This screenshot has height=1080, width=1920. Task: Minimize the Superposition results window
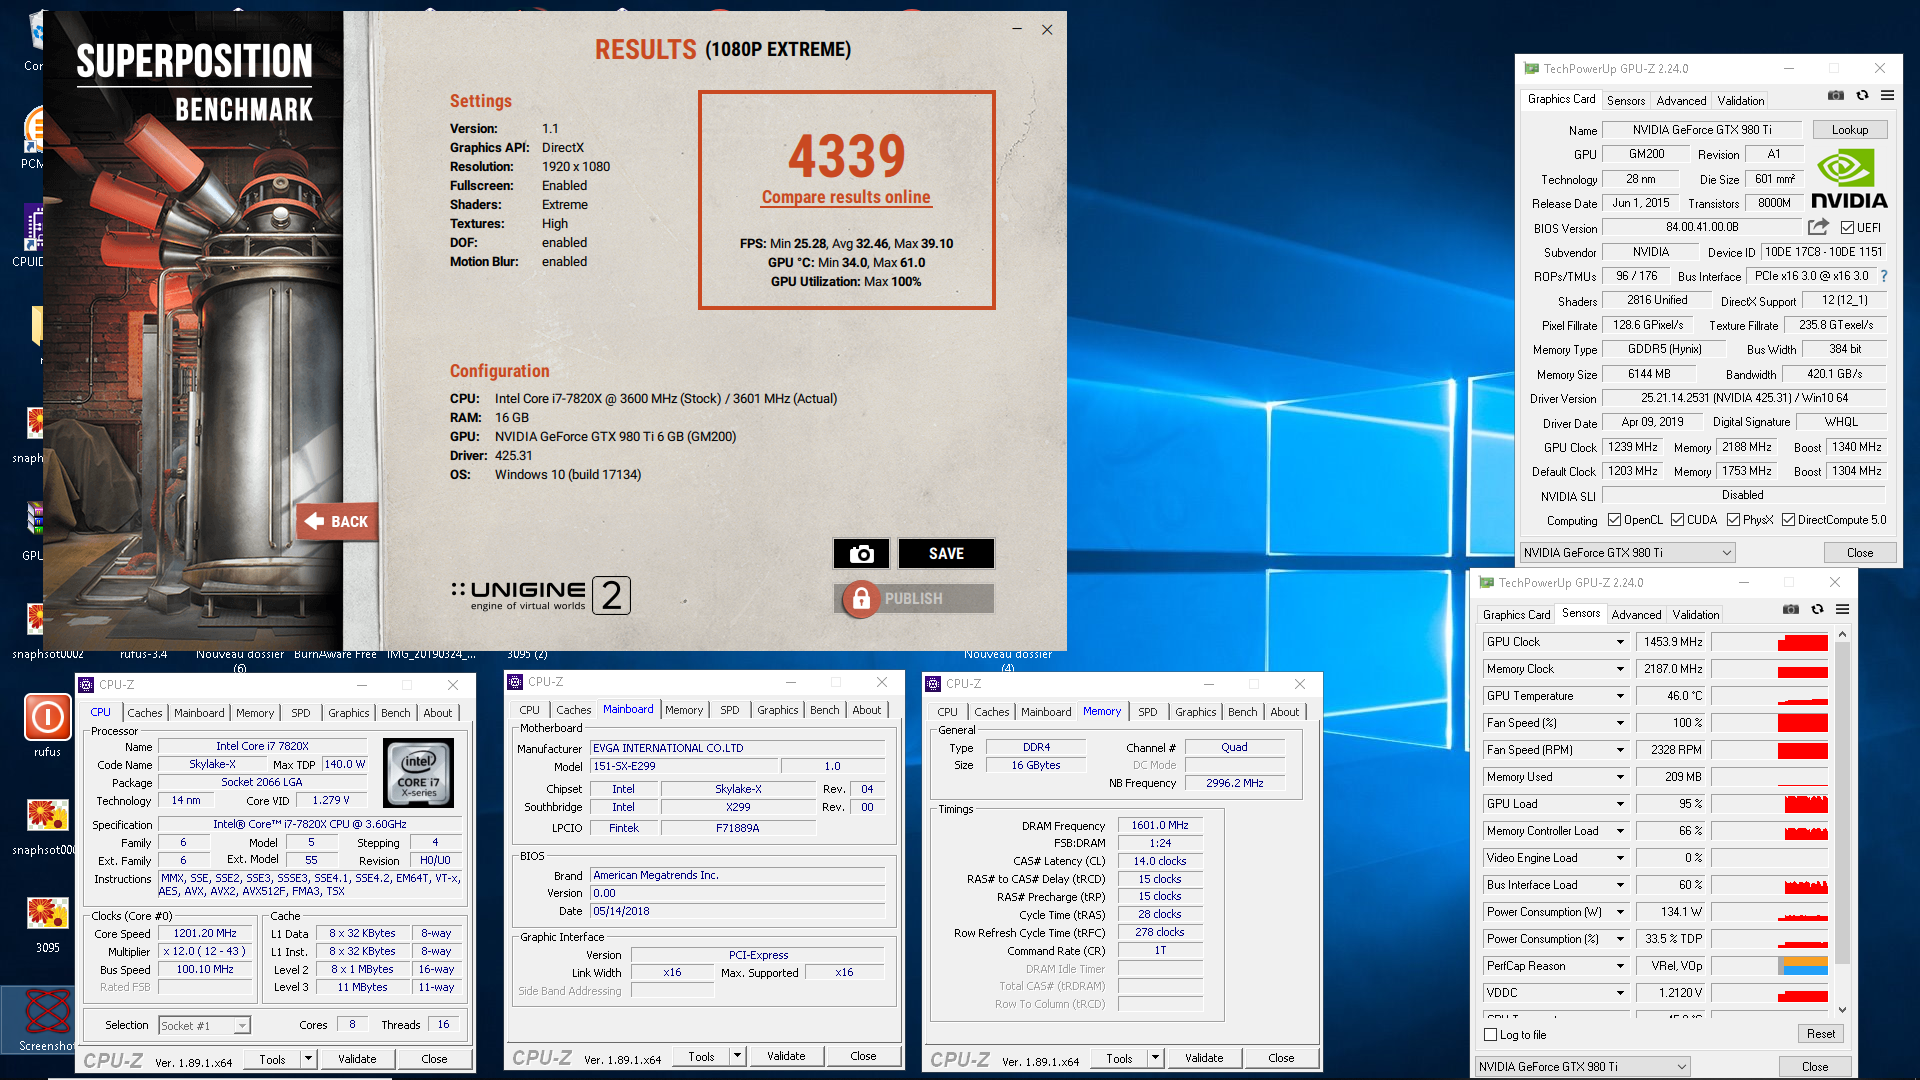coord(1017,30)
